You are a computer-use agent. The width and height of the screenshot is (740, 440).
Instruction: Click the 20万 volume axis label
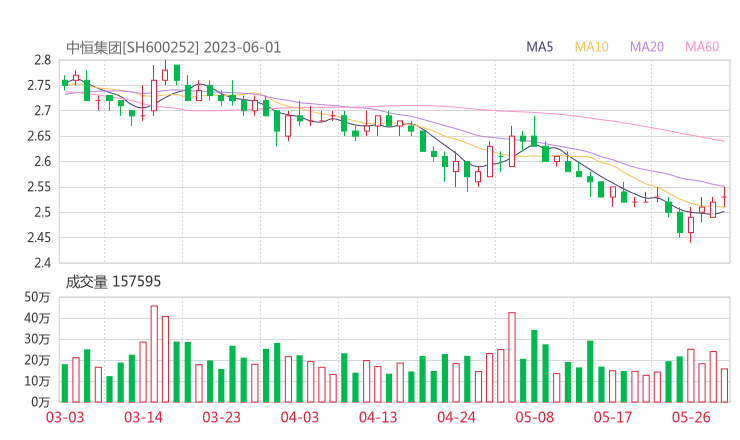pyautogui.click(x=37, y=360)
